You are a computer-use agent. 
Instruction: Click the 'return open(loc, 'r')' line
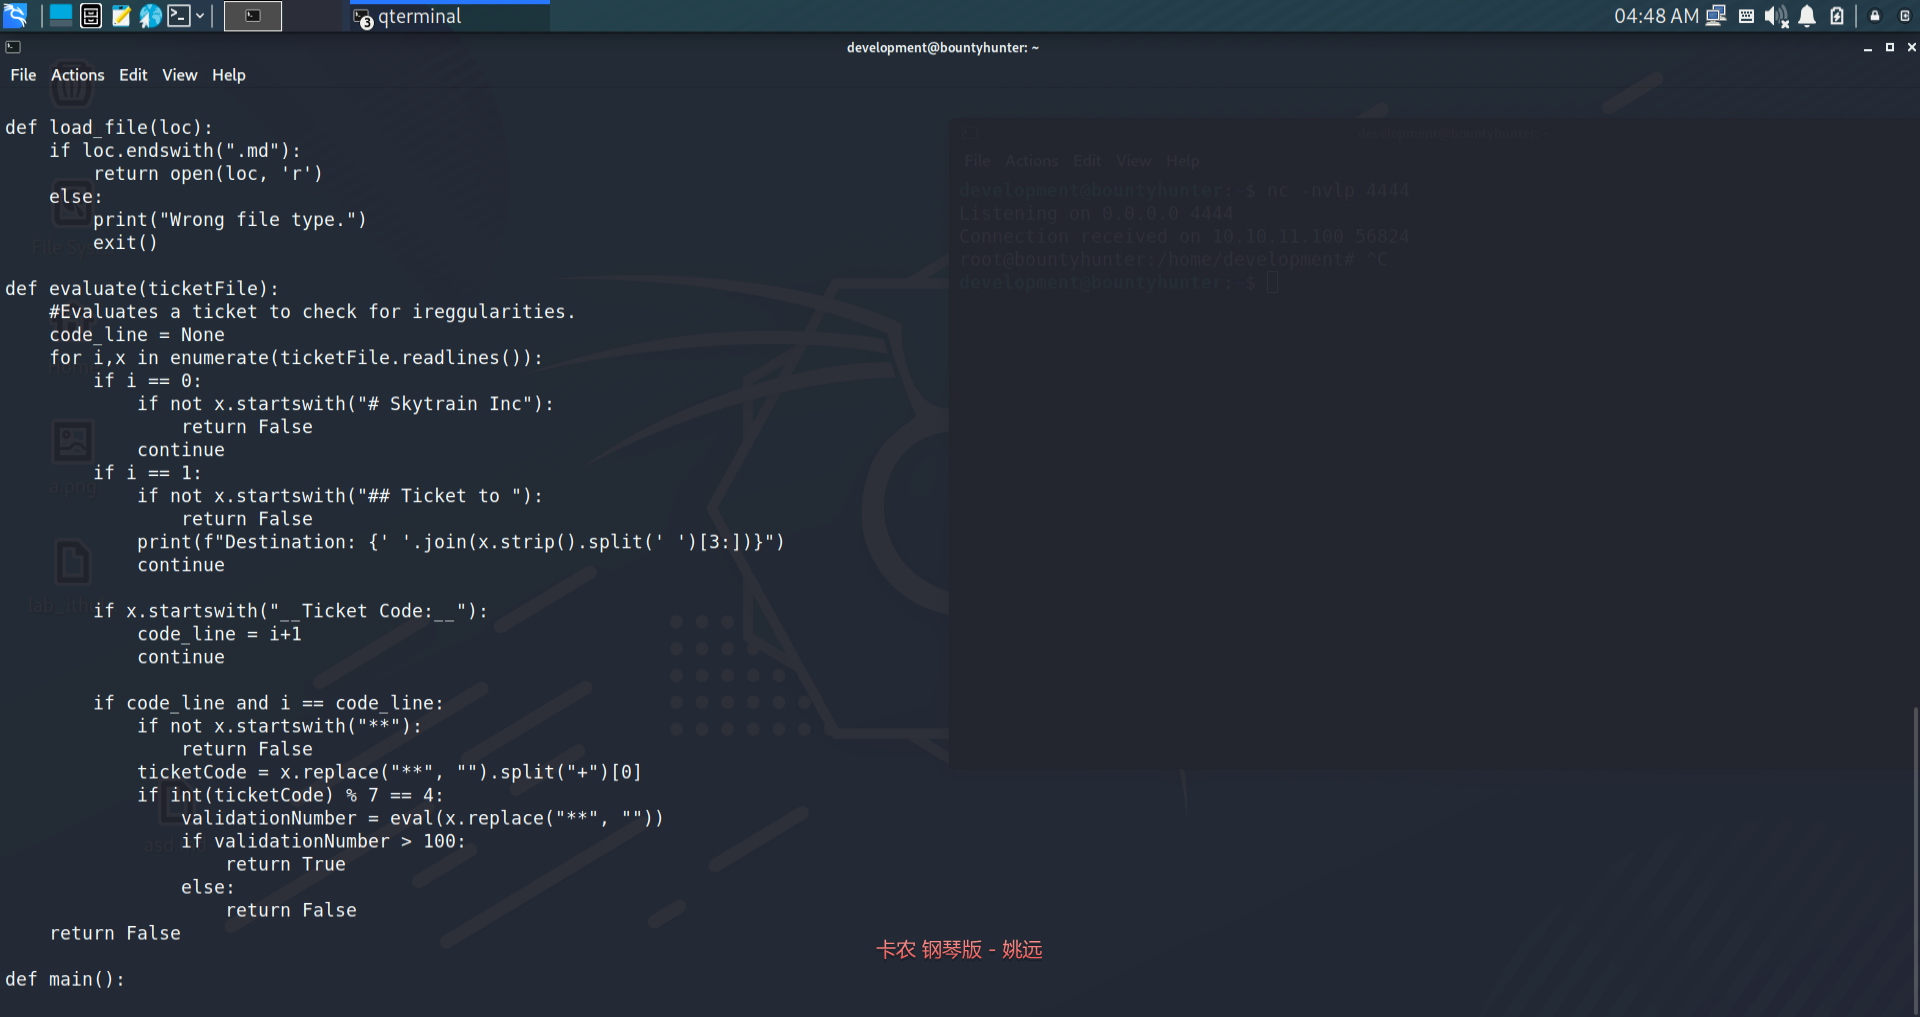click(x=208, y=174)
